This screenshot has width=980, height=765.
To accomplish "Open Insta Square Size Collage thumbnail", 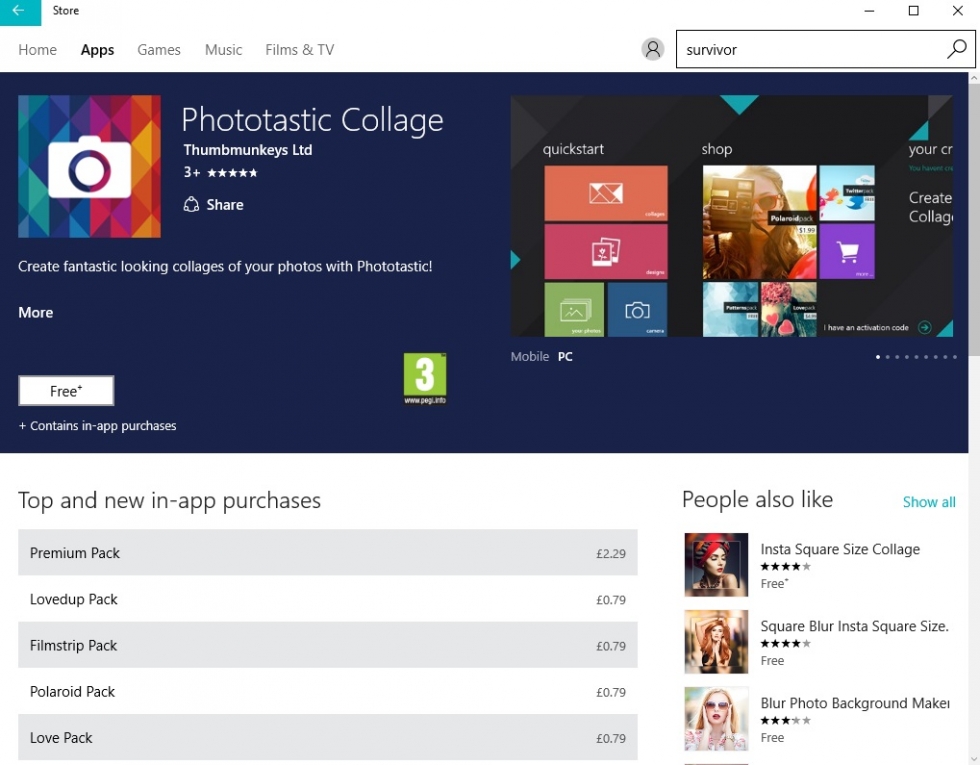I will (x=716, y=564).
